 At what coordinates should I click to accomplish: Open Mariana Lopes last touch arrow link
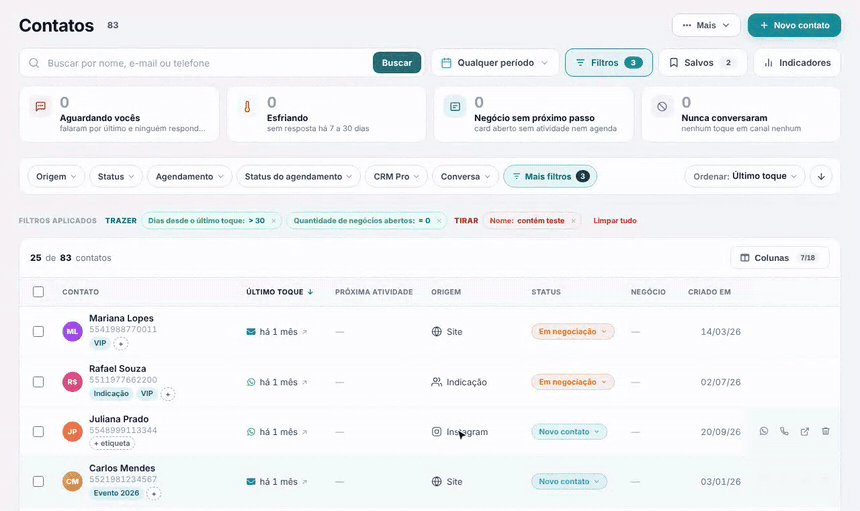coord(305,332)
